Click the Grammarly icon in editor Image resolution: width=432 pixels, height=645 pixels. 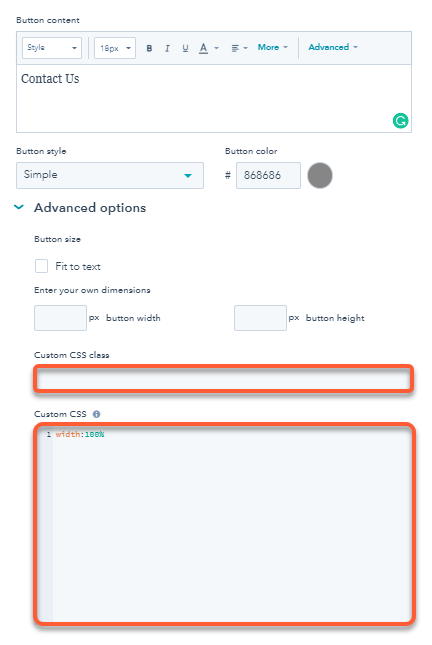click(400, 121)
